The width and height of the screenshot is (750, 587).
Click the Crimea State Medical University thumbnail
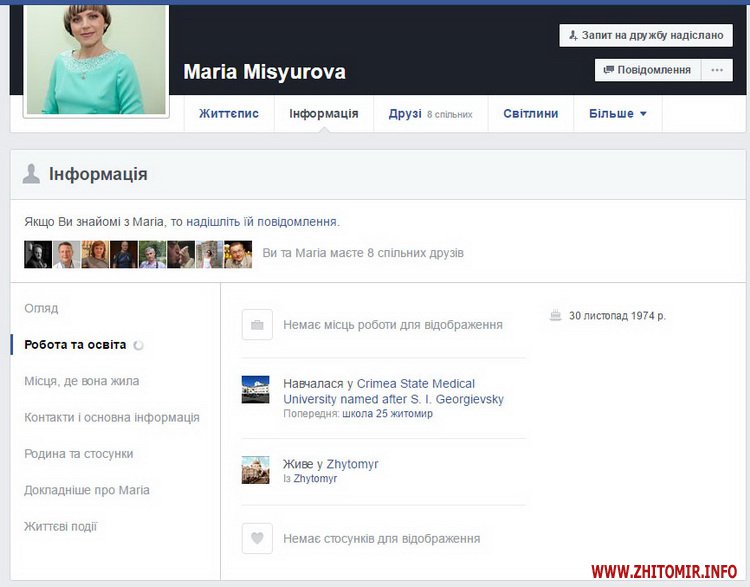point(256,390)
